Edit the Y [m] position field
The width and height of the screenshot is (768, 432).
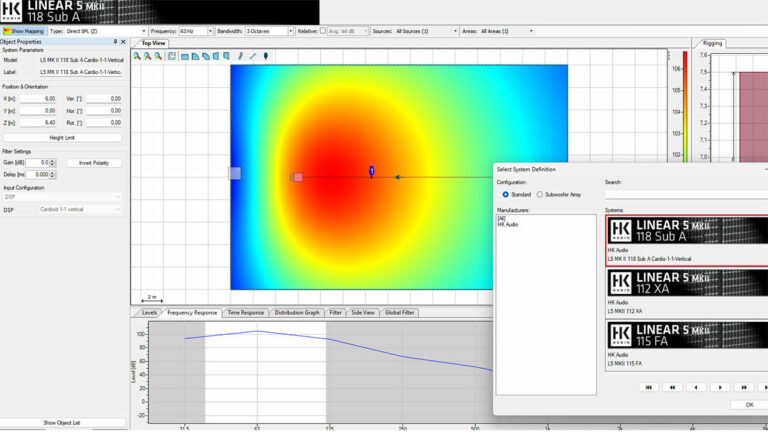(x=38, y=111)
